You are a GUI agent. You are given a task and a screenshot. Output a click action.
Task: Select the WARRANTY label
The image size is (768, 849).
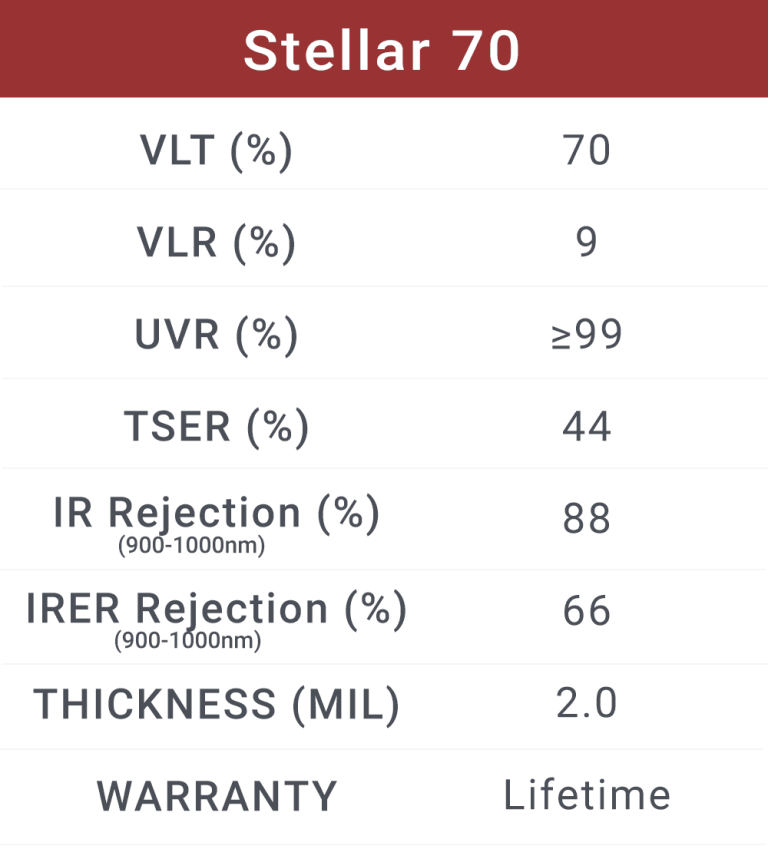(x=216, y=796)
